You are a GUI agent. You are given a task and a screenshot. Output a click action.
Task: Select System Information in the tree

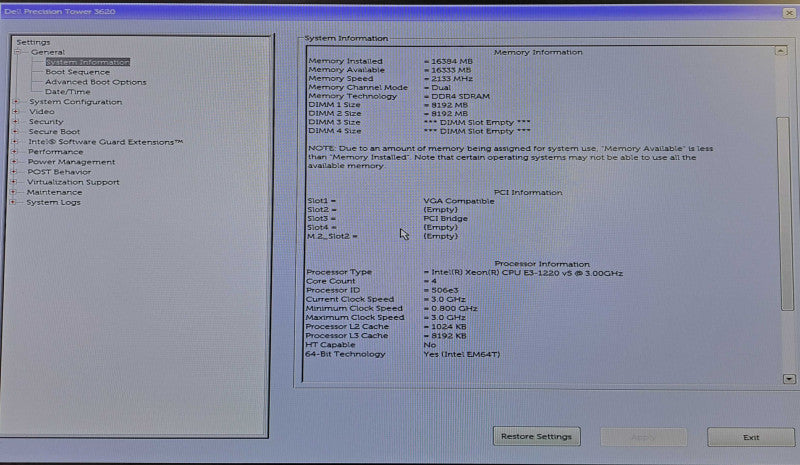(88, 62)
